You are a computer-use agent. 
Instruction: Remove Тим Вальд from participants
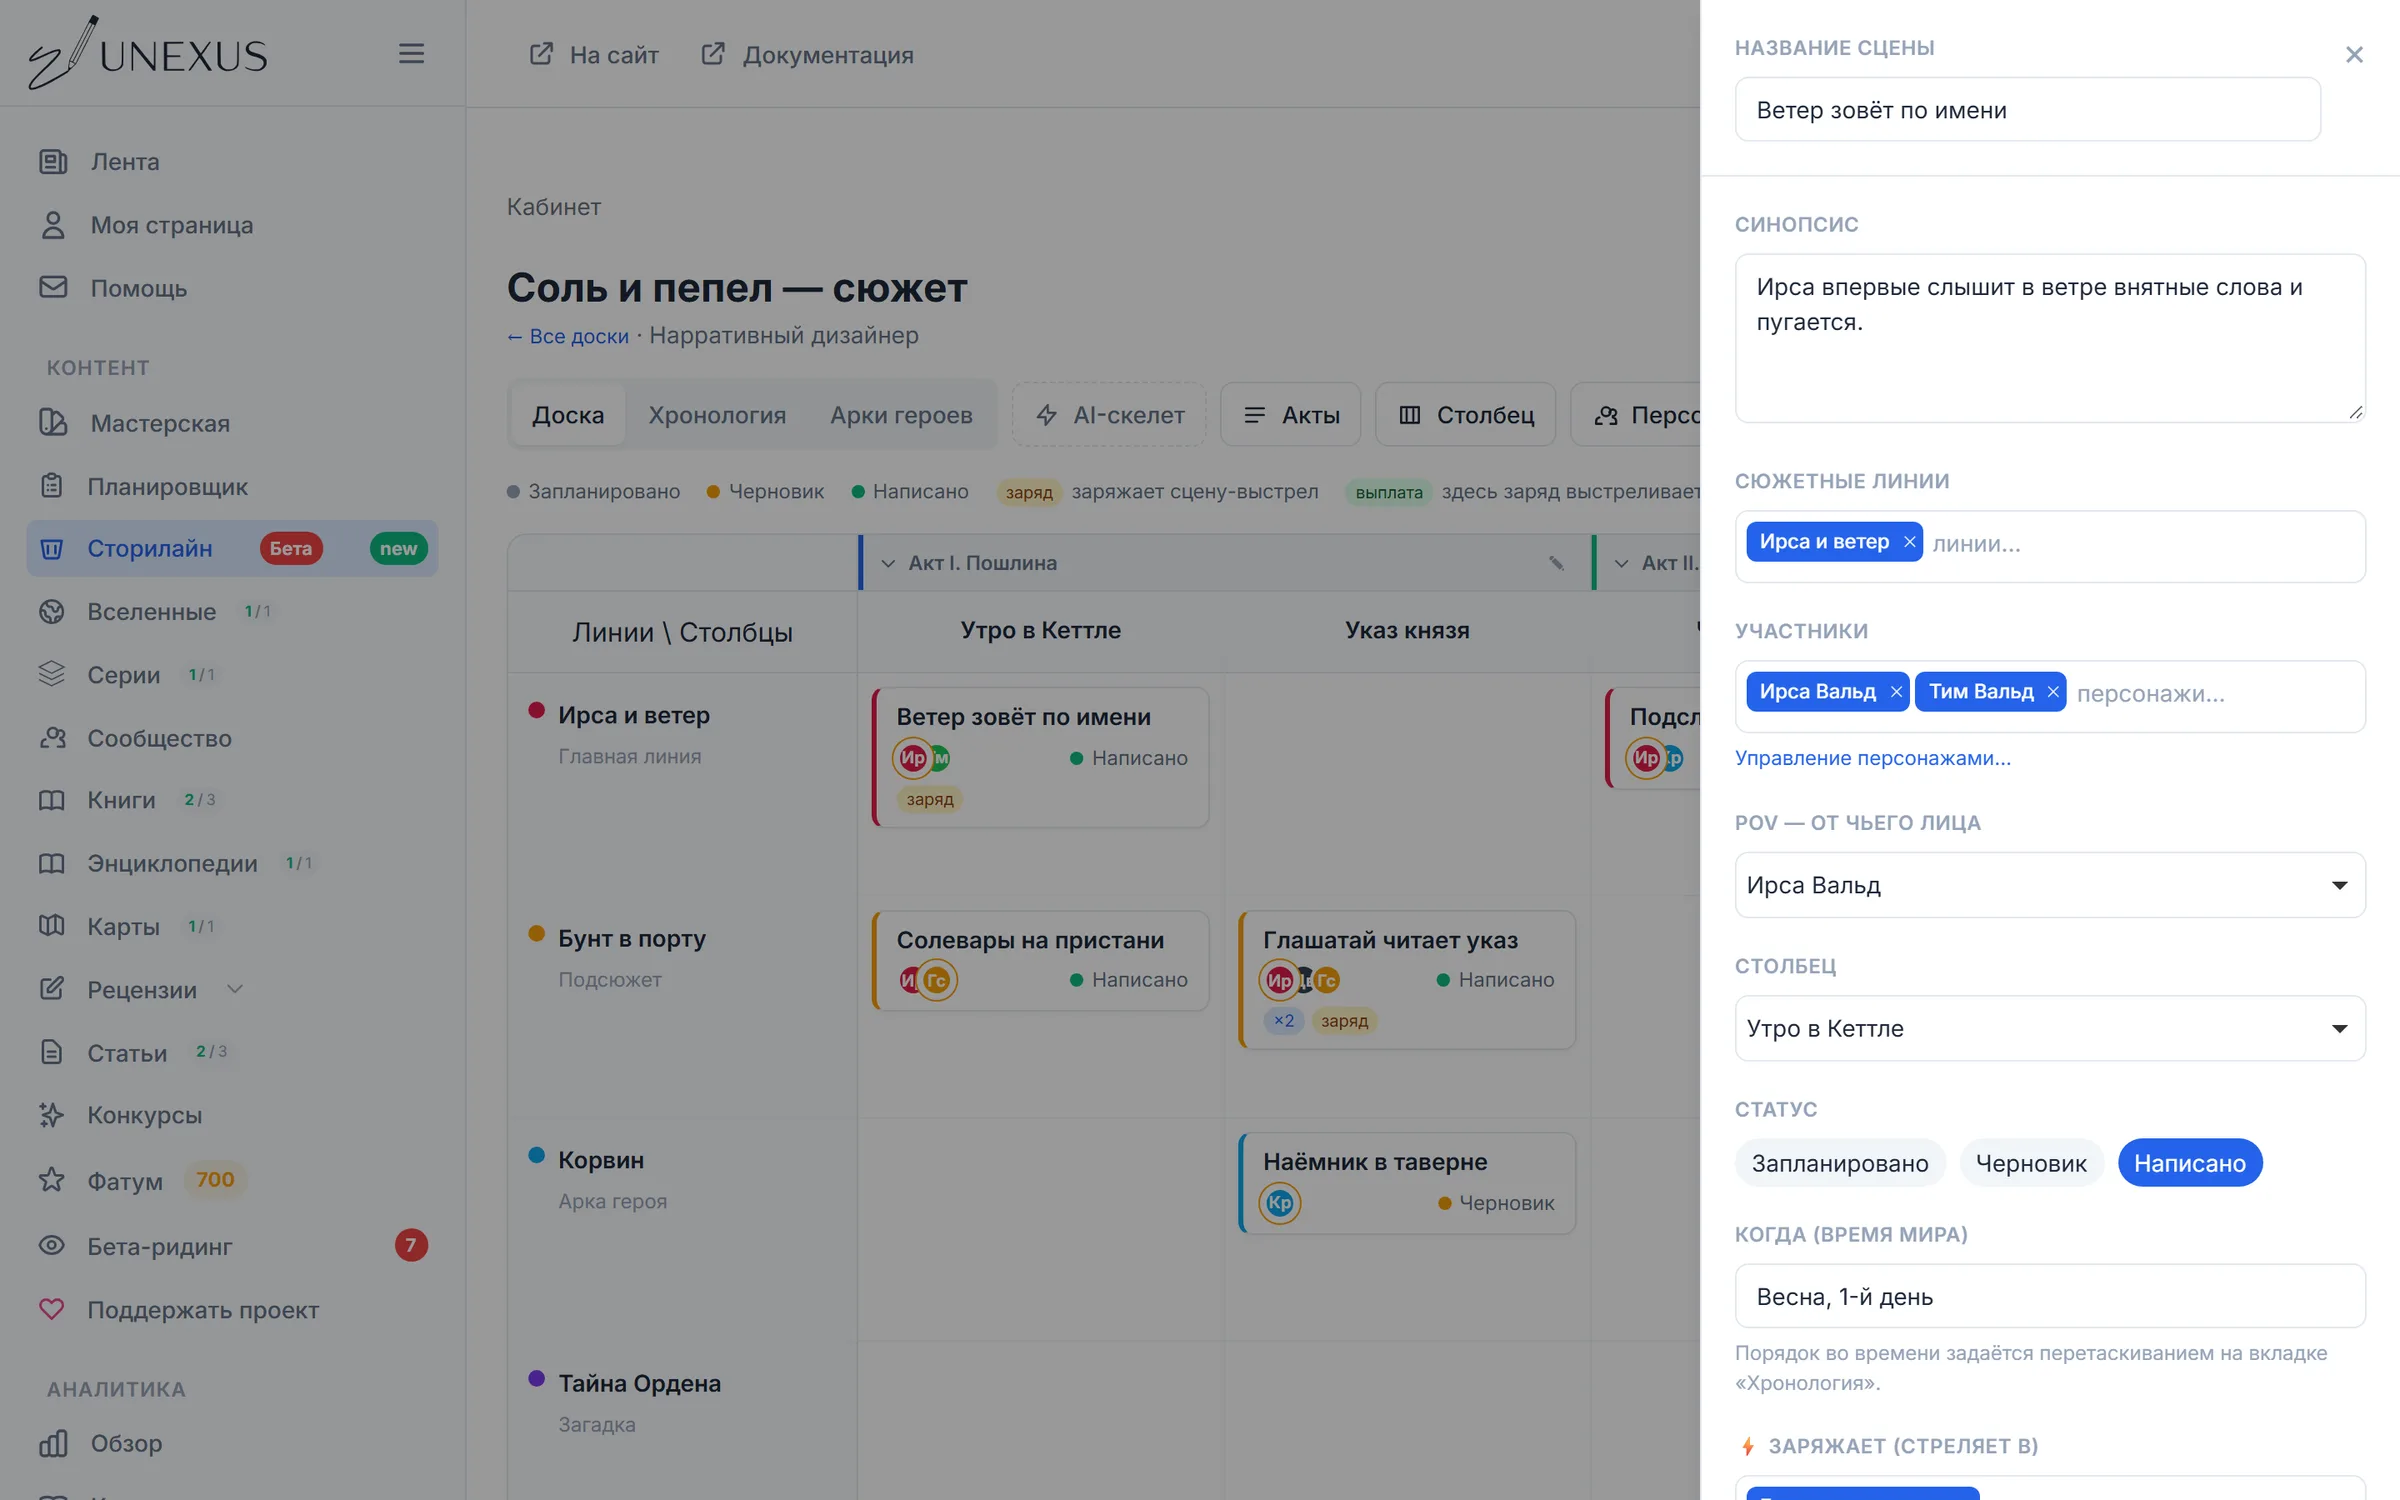point(2052,692)
